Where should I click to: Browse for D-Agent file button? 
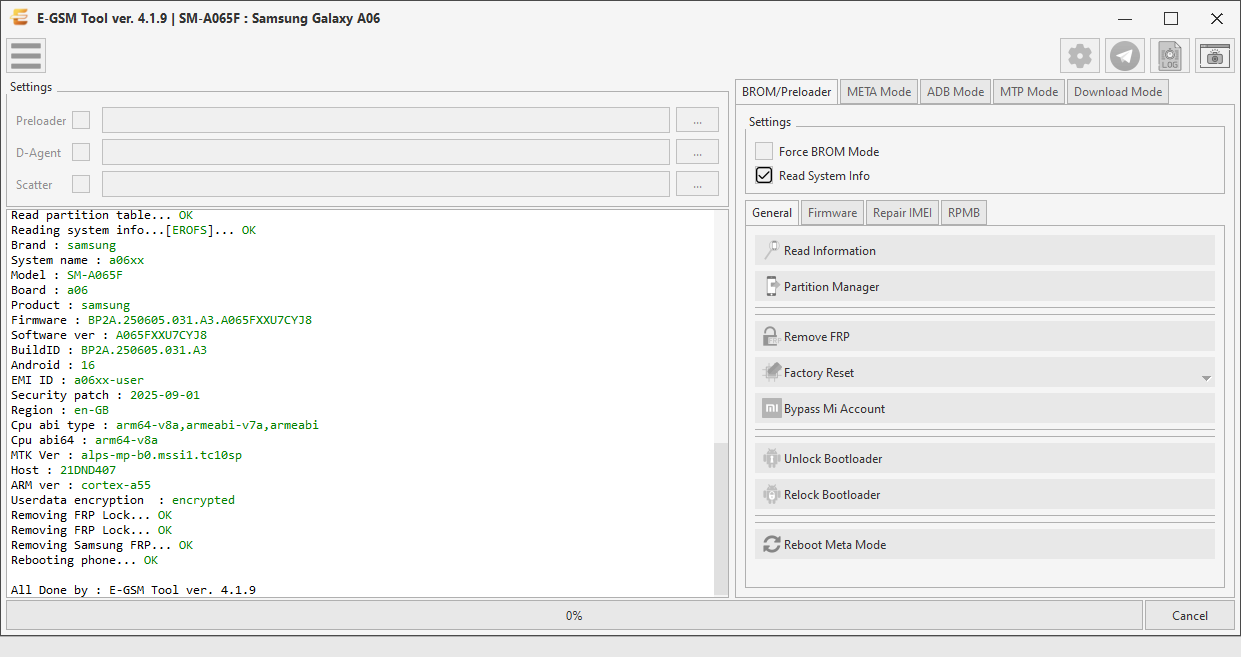click(x=697, y=152)
